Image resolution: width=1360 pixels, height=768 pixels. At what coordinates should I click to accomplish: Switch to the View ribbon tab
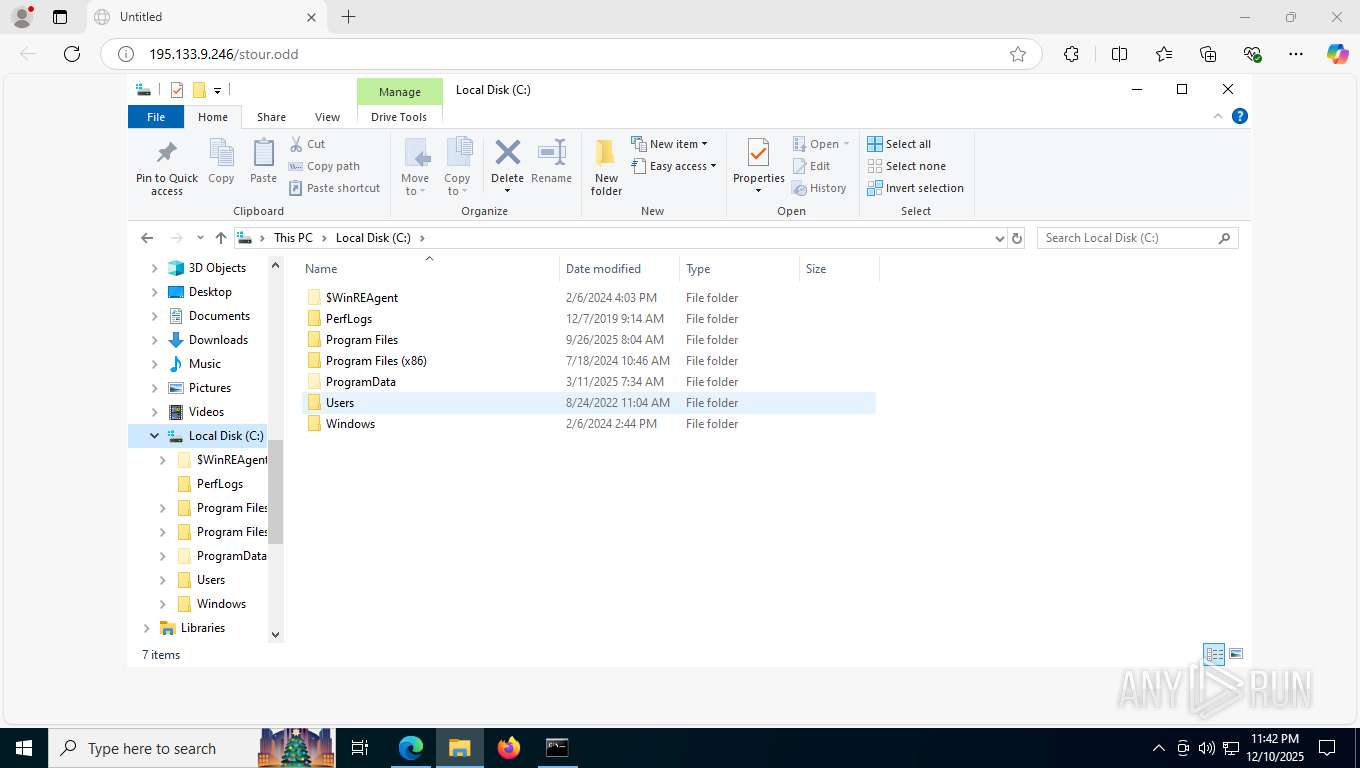pos(327,117)
